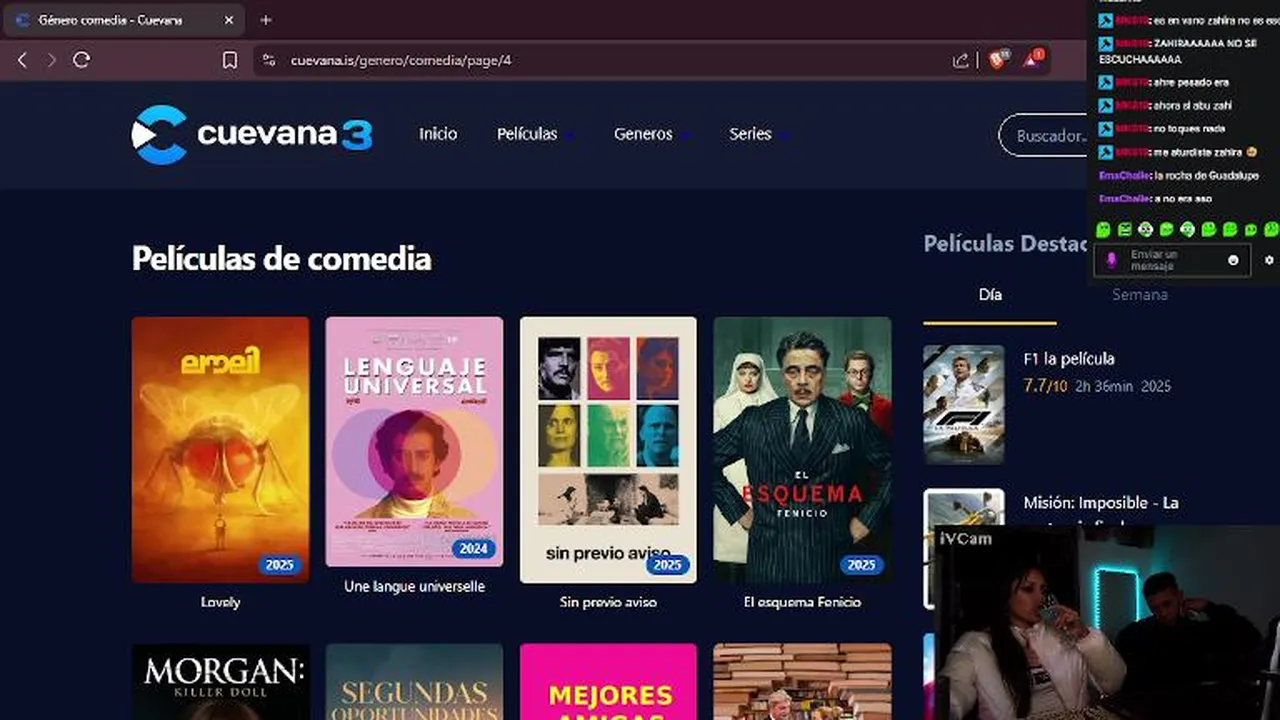
Task: Click the Lovely title link
Action: (x=220, y=602)
